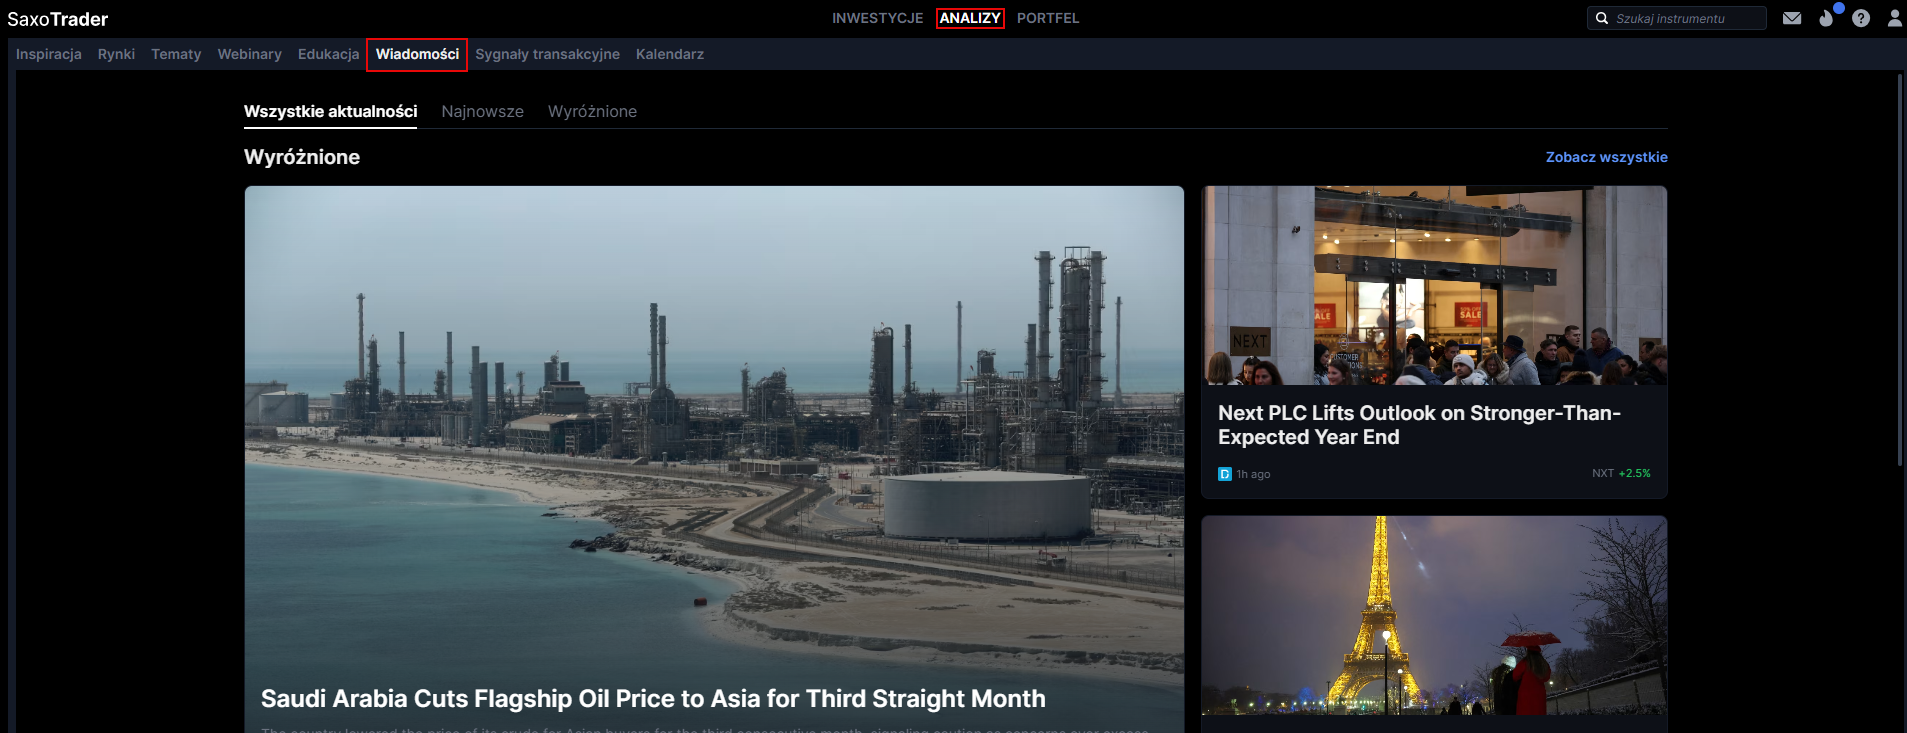Open the Kalendarz section
This screenshot has width=1907, height=733.
[669, 54]
